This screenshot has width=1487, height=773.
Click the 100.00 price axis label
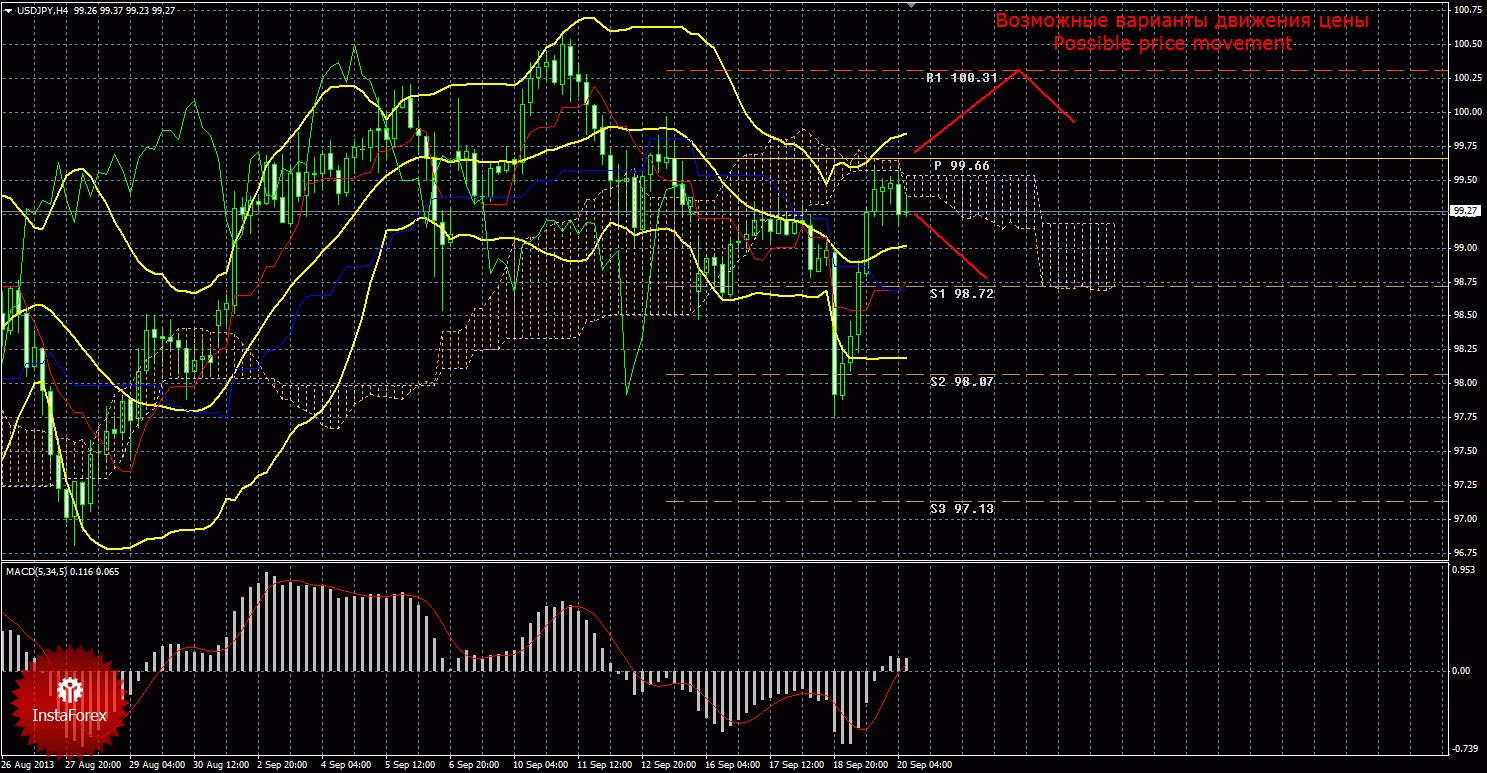[1467, 112]
